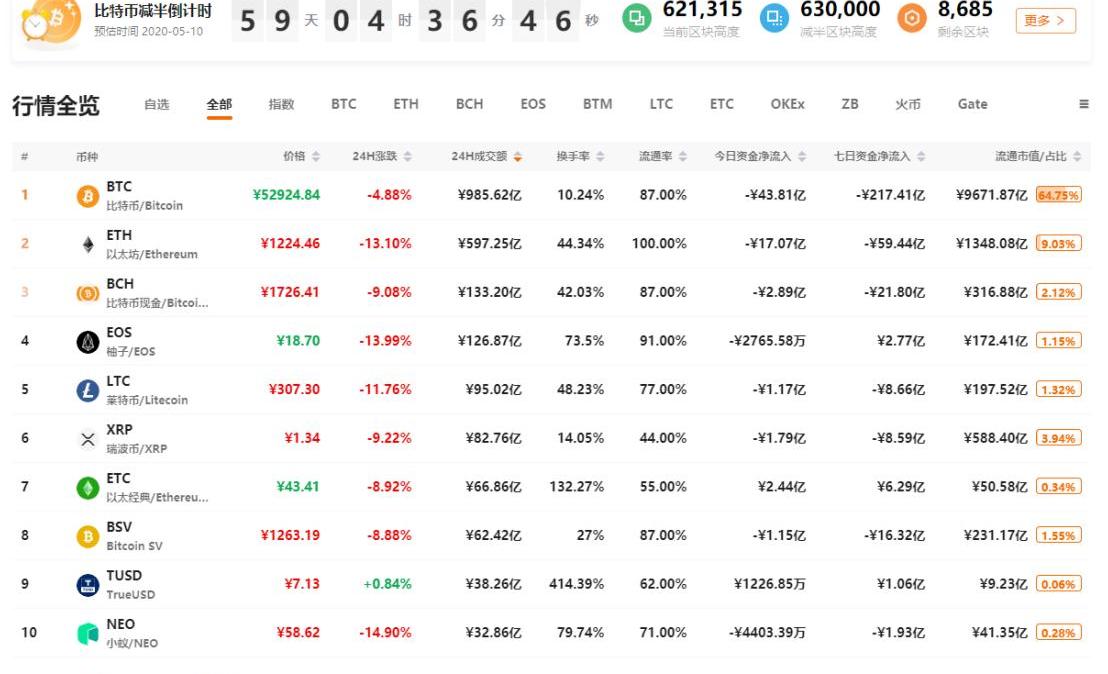Click the EOS coin icon
The width and height of the screenshot is (1108, 674).
(x=88, y=342)
